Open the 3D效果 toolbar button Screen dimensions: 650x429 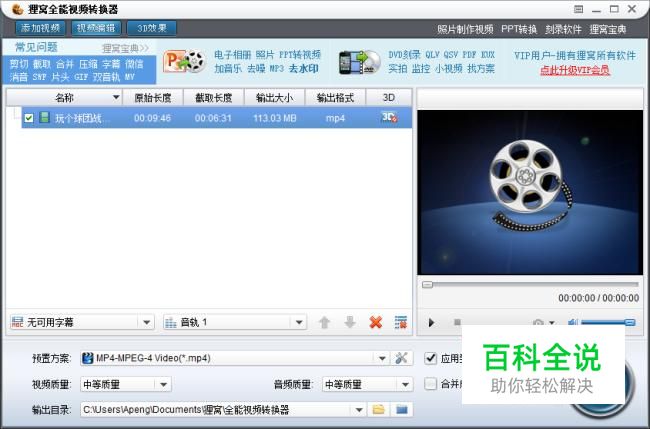152,28
